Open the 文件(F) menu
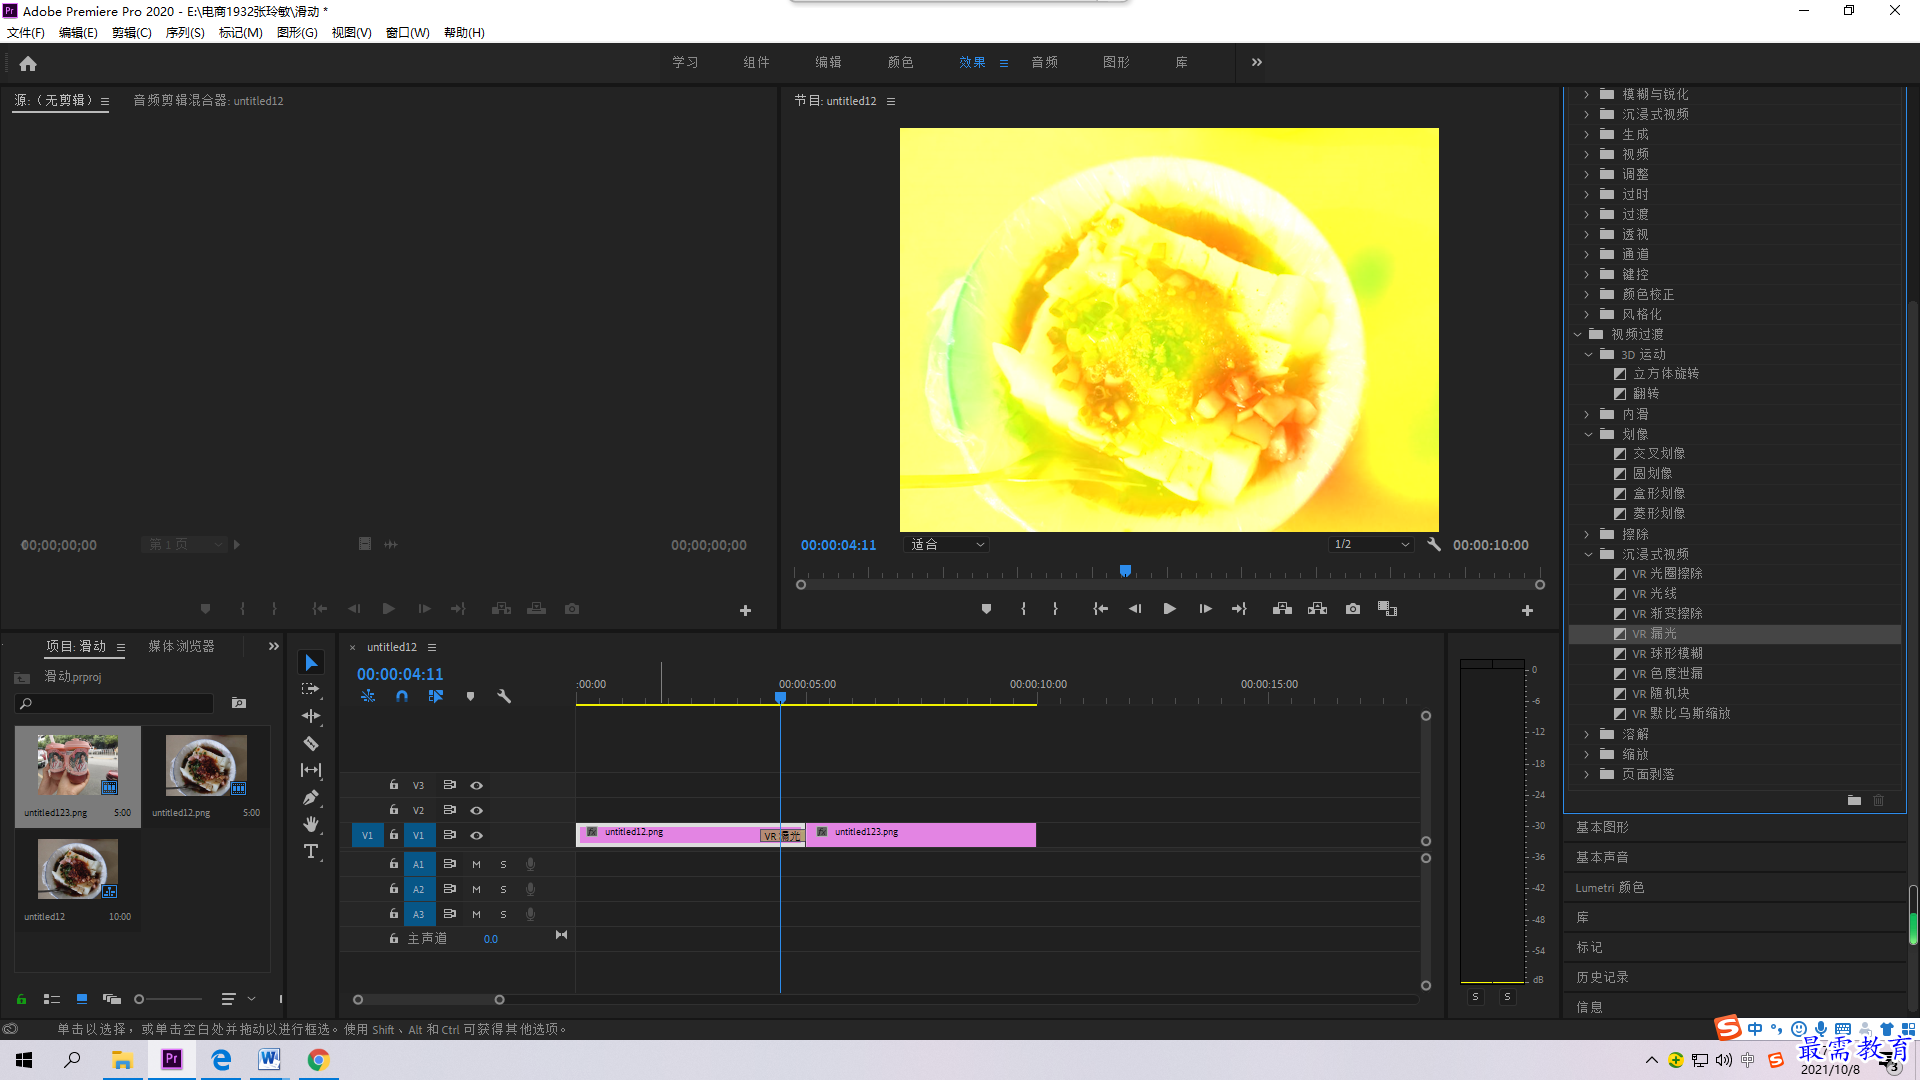Image resolution: width=1920 pixels, height=1080 pixels. [x=26, y=33]
